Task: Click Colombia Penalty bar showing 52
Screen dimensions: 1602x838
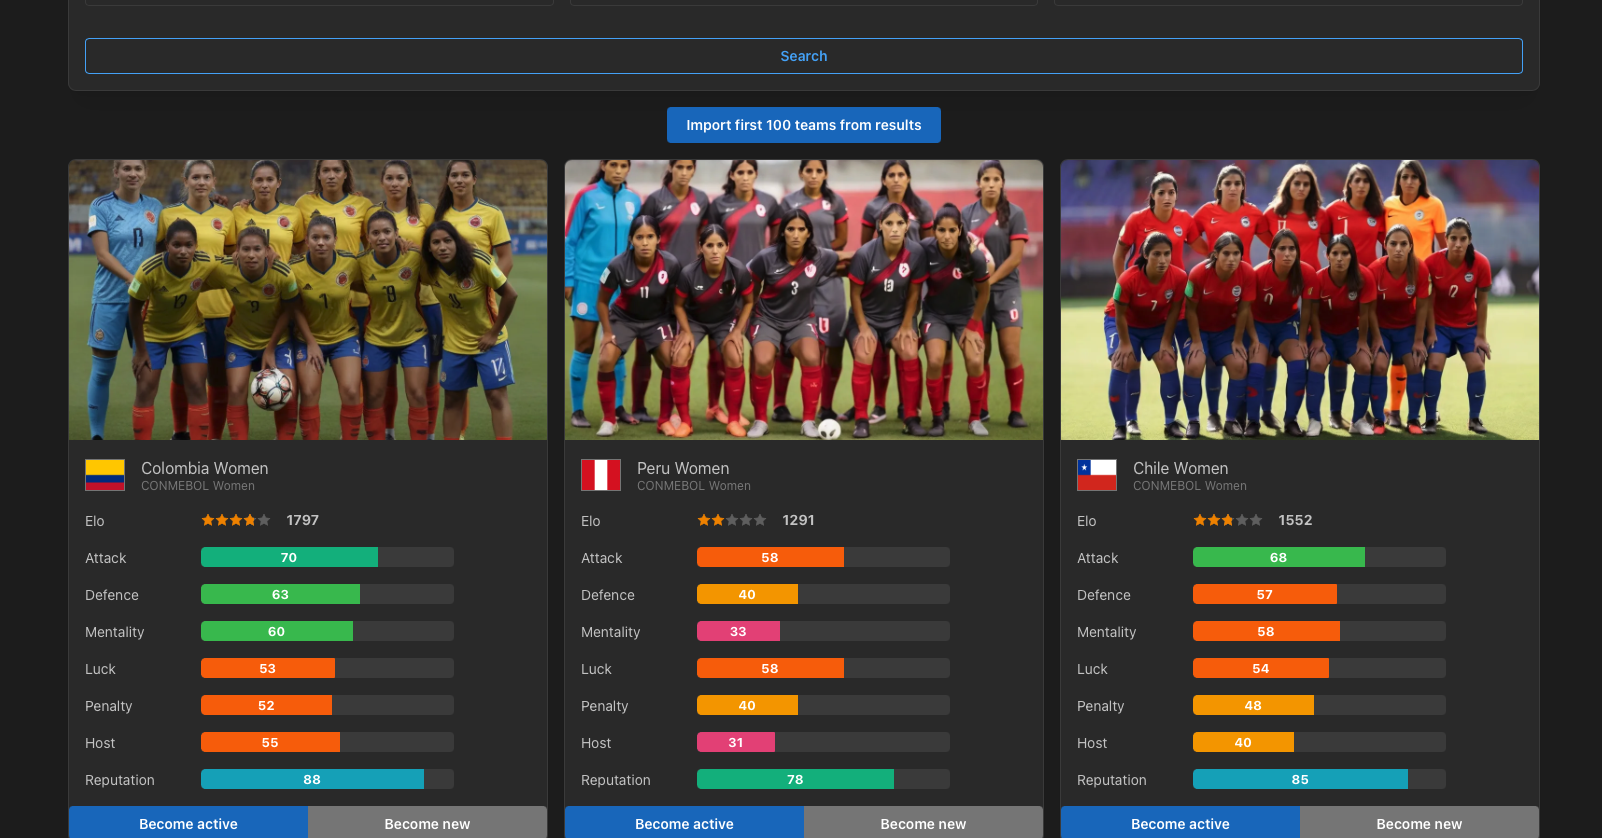Action: tap(327, 705)
